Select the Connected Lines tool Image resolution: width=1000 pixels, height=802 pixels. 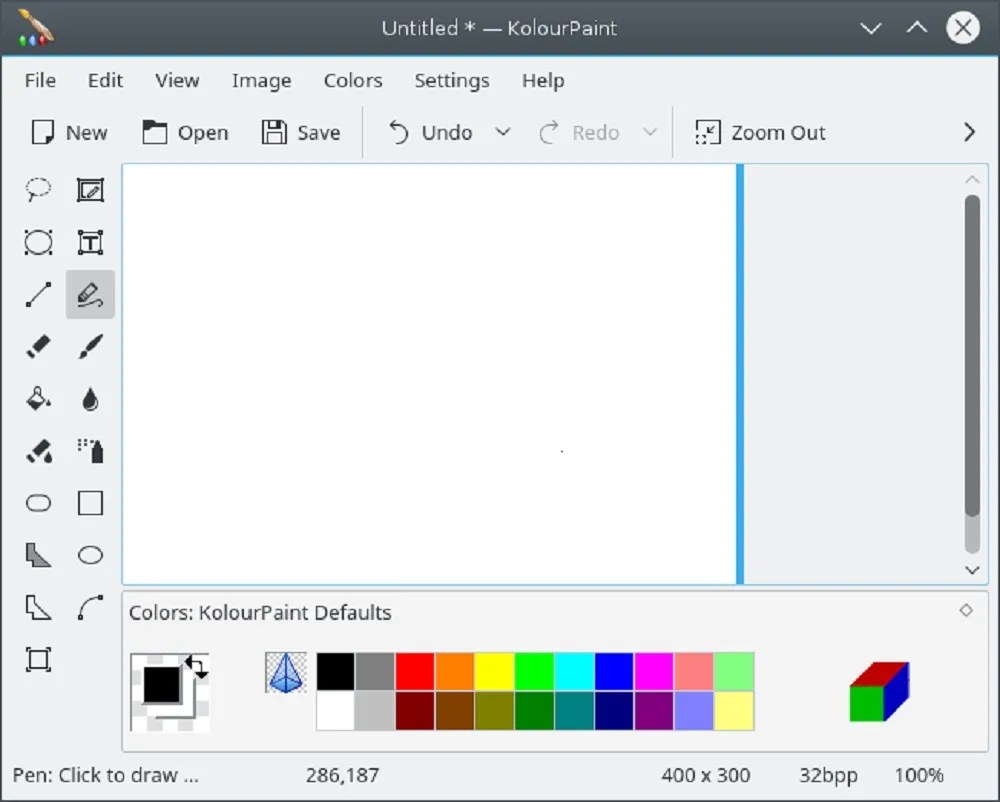pyautogui.click(x=38, y=608)
